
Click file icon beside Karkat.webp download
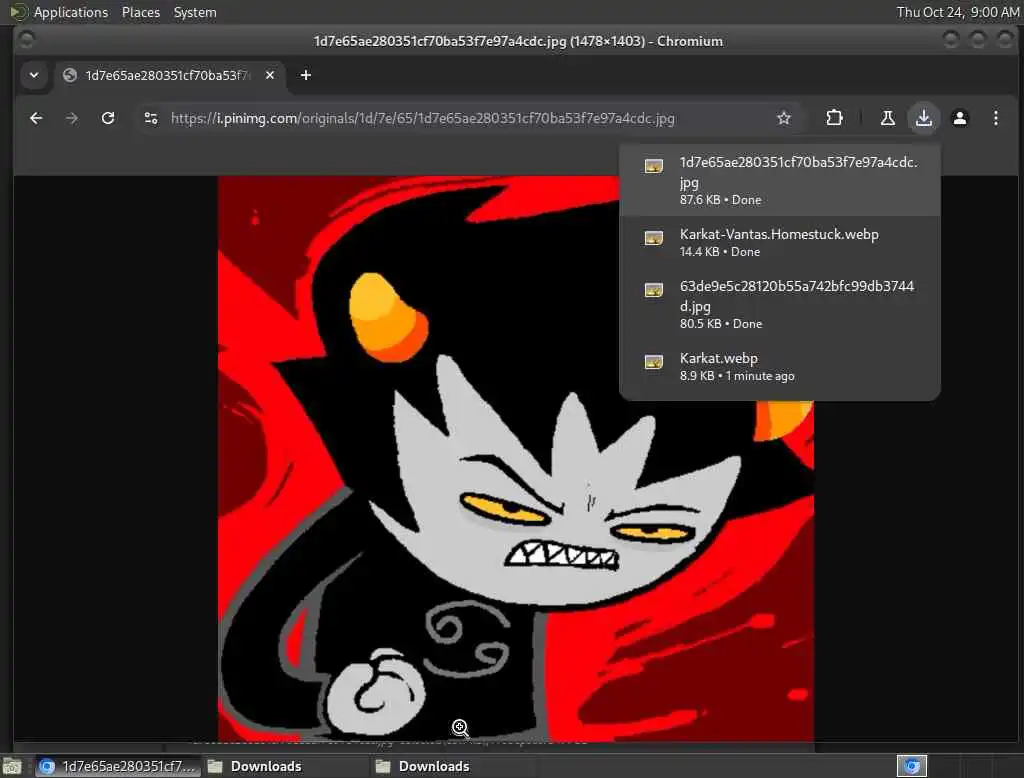[x=654, y=362]
